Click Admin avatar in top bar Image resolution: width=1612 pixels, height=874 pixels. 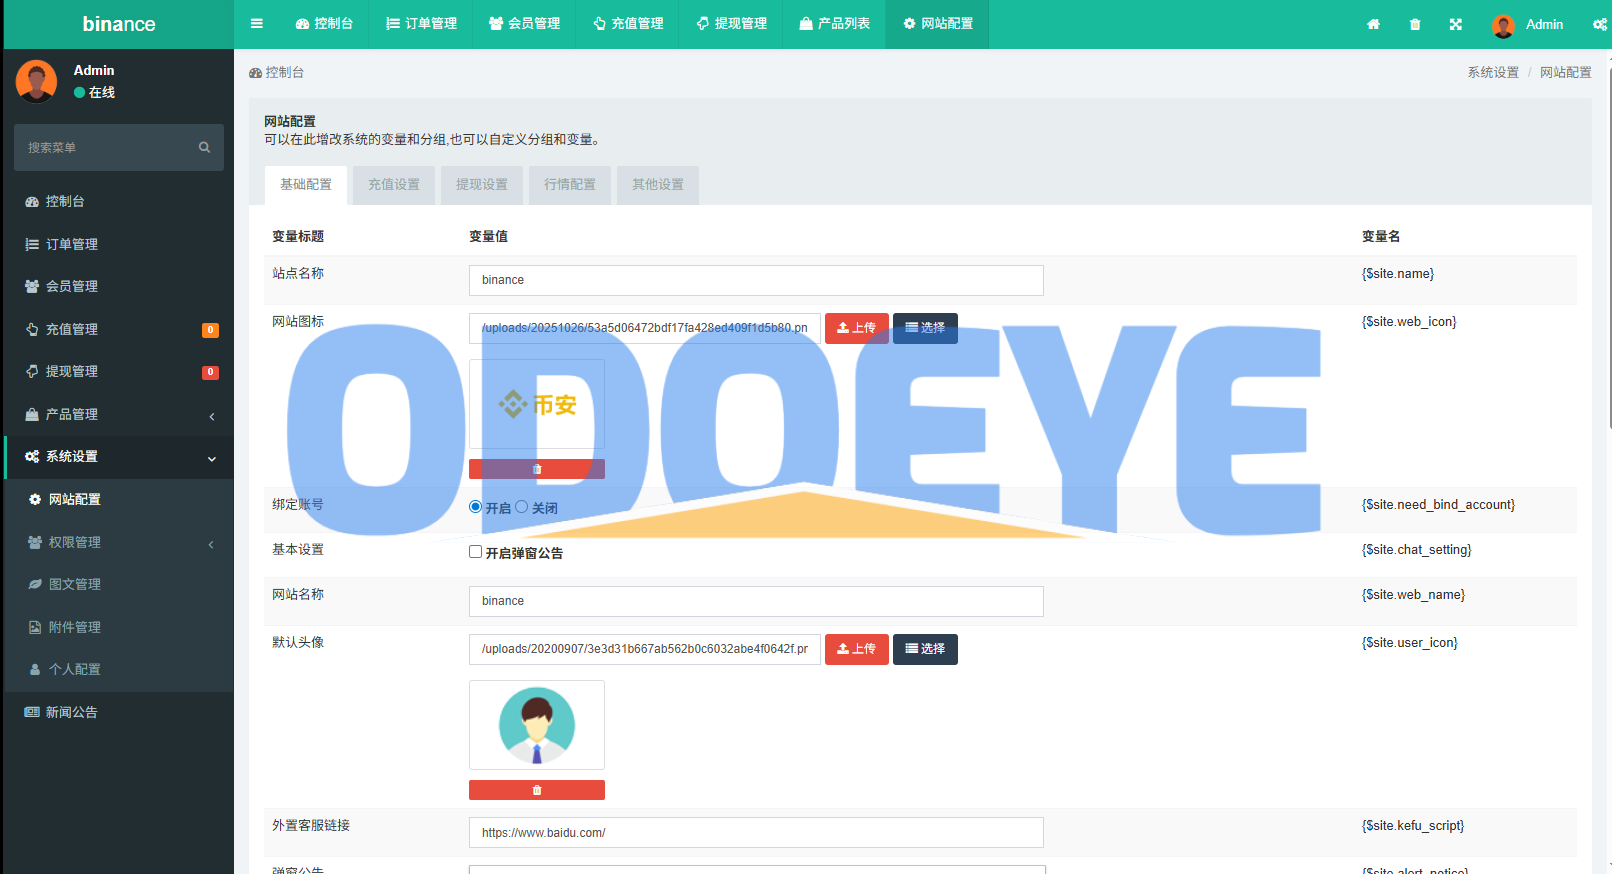(x=1503, y=25)
